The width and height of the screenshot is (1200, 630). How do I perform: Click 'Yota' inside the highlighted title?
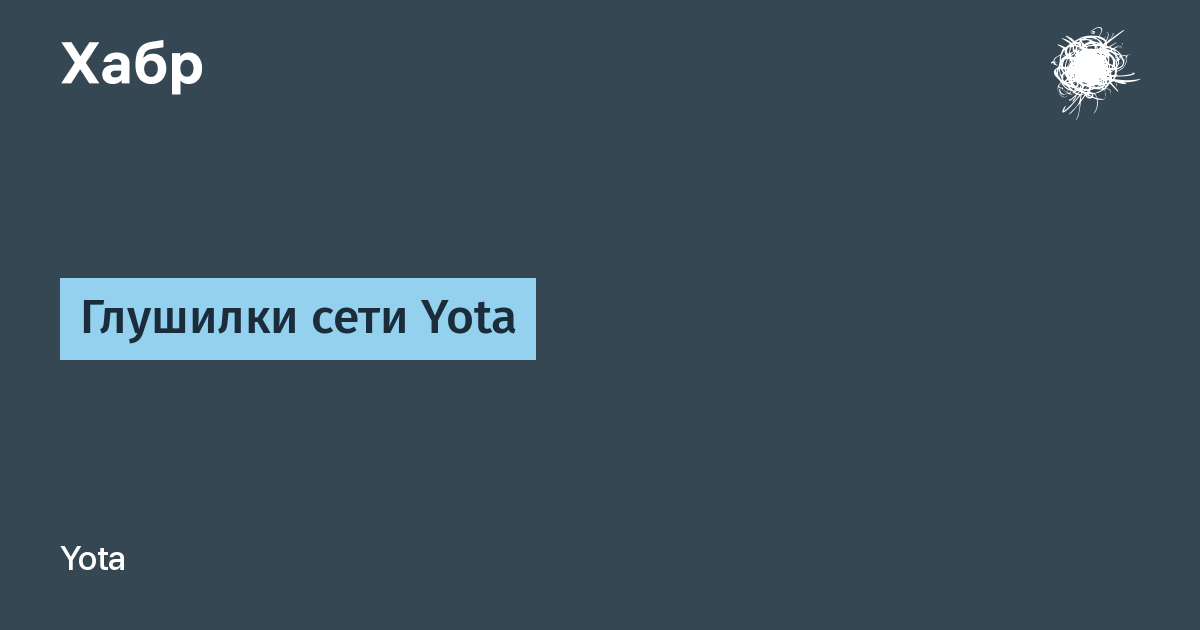click(468, 319)
